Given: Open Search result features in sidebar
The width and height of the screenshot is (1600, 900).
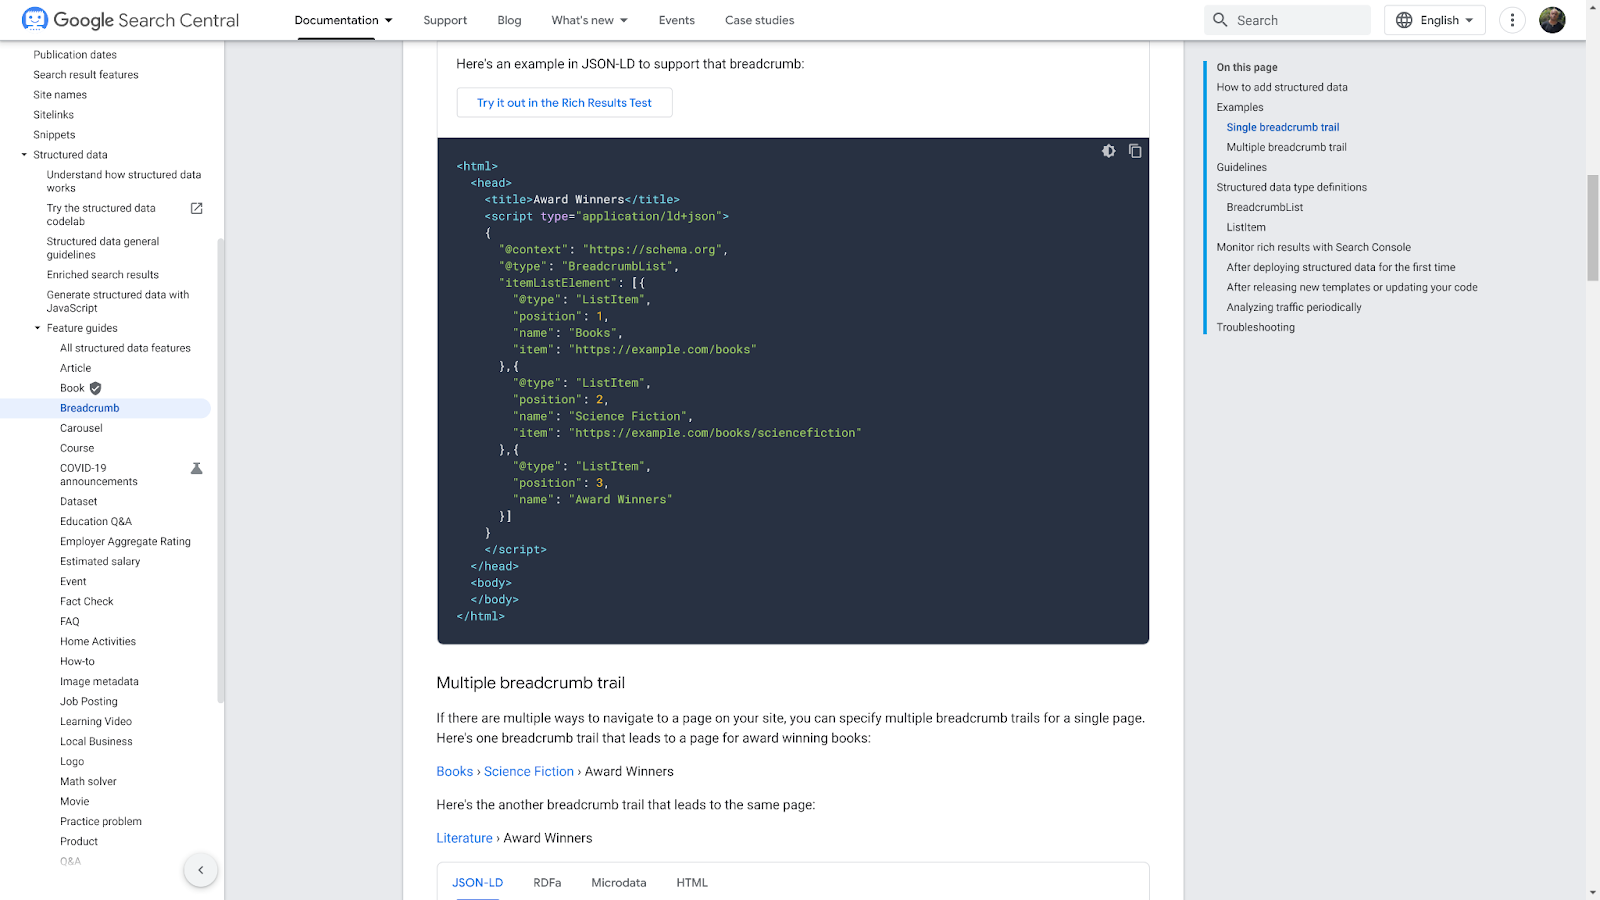Looking at the screenshot, I should 86,75.
